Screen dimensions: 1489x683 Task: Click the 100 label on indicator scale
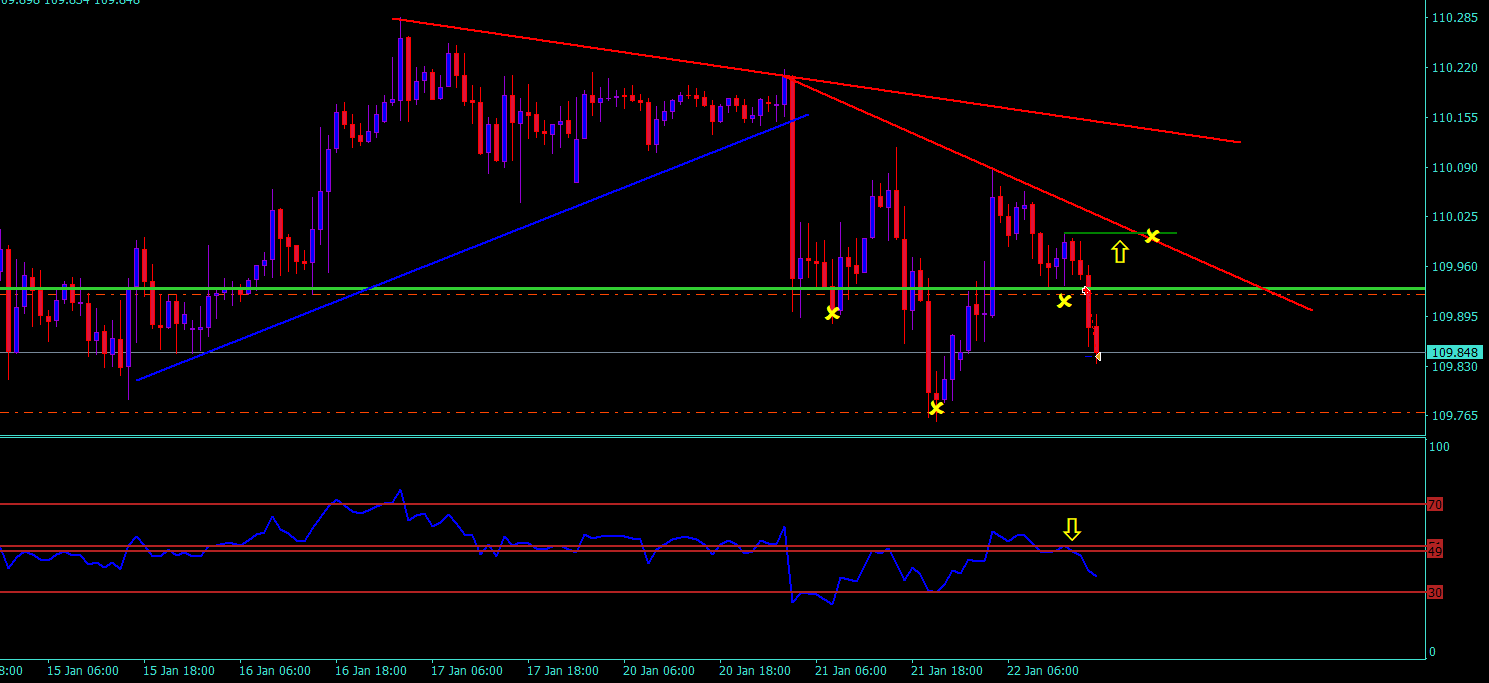coord(1439,447)
